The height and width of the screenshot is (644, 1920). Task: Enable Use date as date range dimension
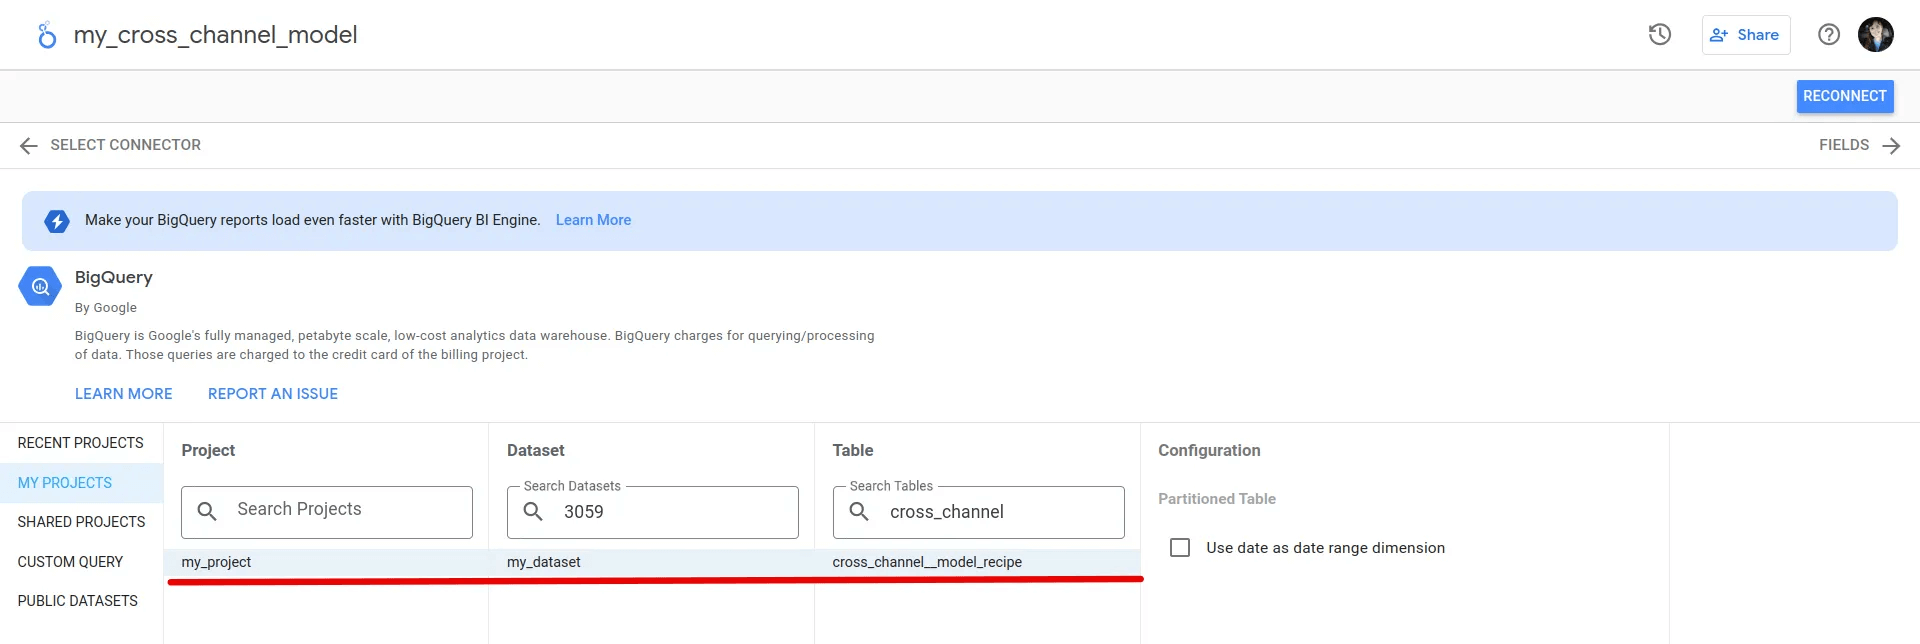click(x=1180, y=548)
